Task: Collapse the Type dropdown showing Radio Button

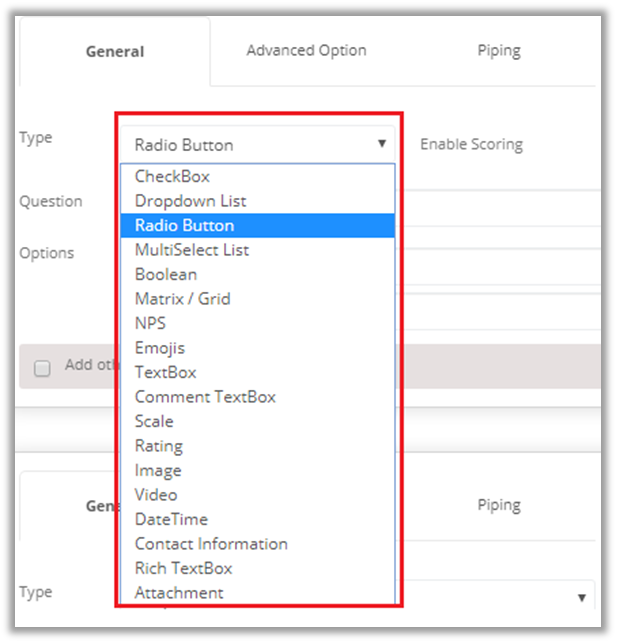Action: pyautogui.click(x=382, y=144)
